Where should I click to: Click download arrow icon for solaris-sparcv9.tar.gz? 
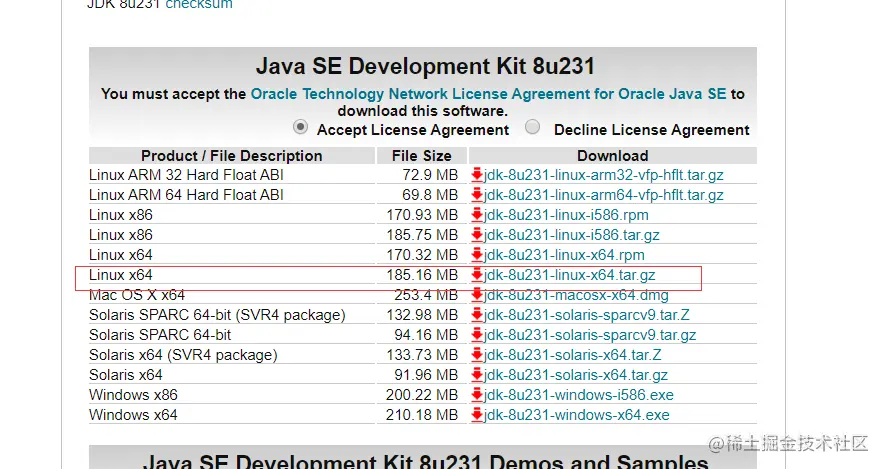[x=477, y=335]
